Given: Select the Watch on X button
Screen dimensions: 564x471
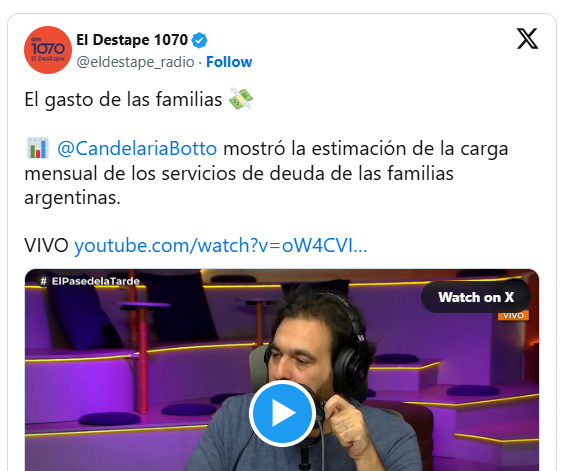Looking at the screenshot, I should [476, 297].
